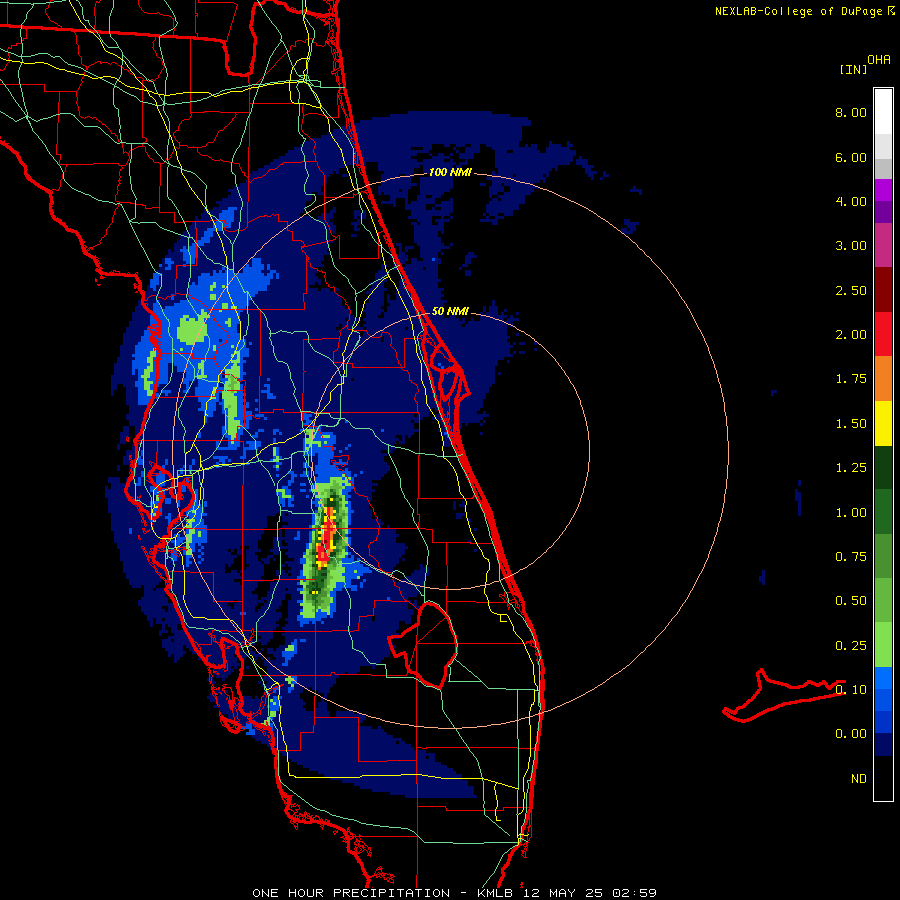Click the 1.00 legend value
Screen dimensions: 900x900
851,513
